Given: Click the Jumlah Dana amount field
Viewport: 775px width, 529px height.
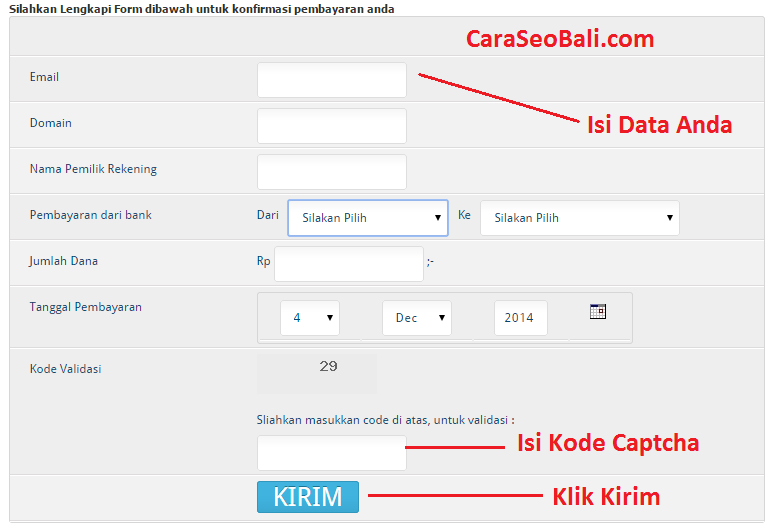Looking at the screenshot, I should (348, 264).
